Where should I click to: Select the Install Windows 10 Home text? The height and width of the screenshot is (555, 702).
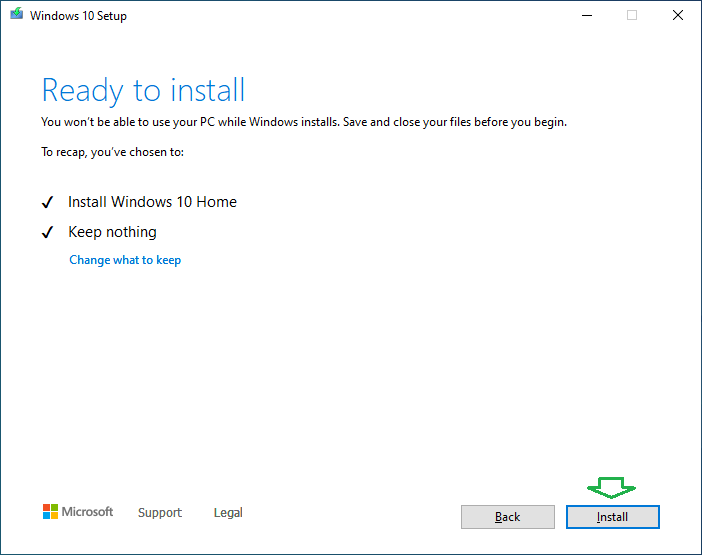click(152, 202)
